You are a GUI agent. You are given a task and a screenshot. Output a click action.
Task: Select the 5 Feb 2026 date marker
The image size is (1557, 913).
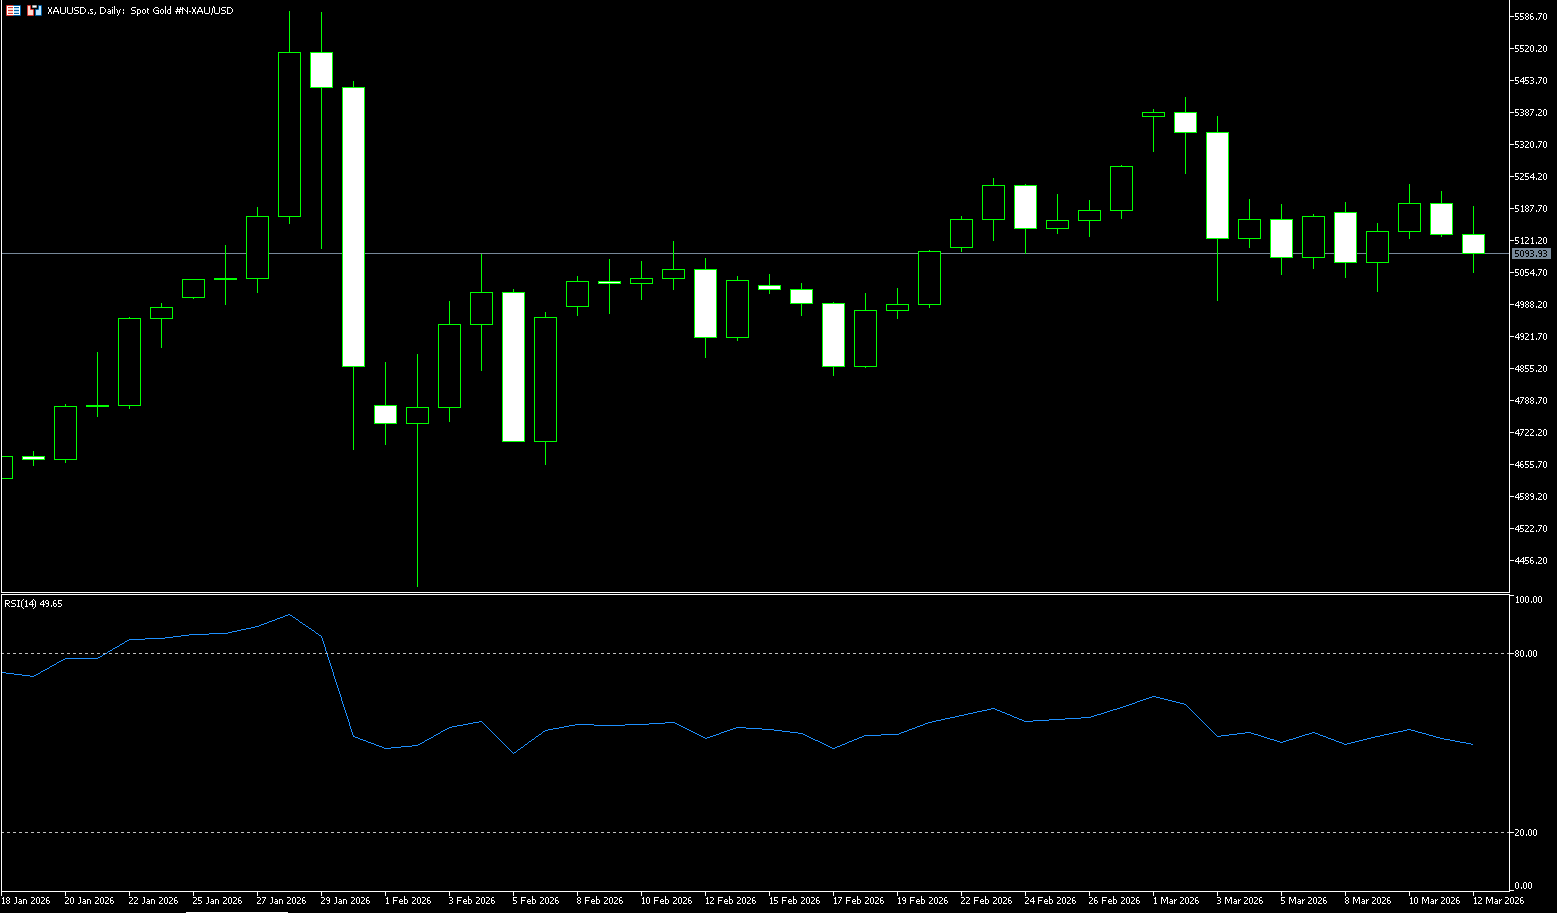536,901
